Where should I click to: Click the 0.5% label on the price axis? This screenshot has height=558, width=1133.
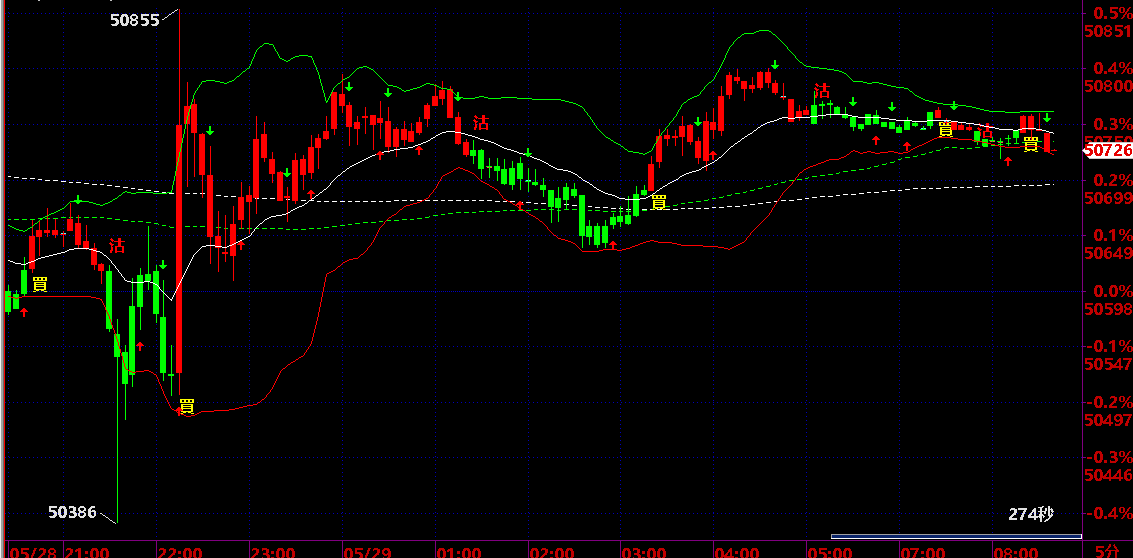coord(1113,13)
